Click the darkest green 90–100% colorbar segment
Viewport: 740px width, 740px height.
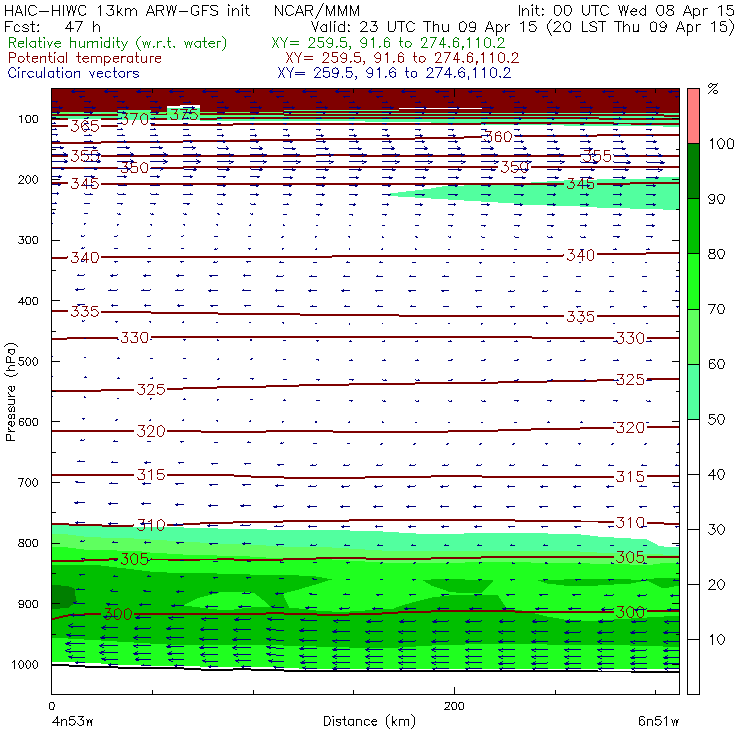pyautogui.click(x=693, y=171)
